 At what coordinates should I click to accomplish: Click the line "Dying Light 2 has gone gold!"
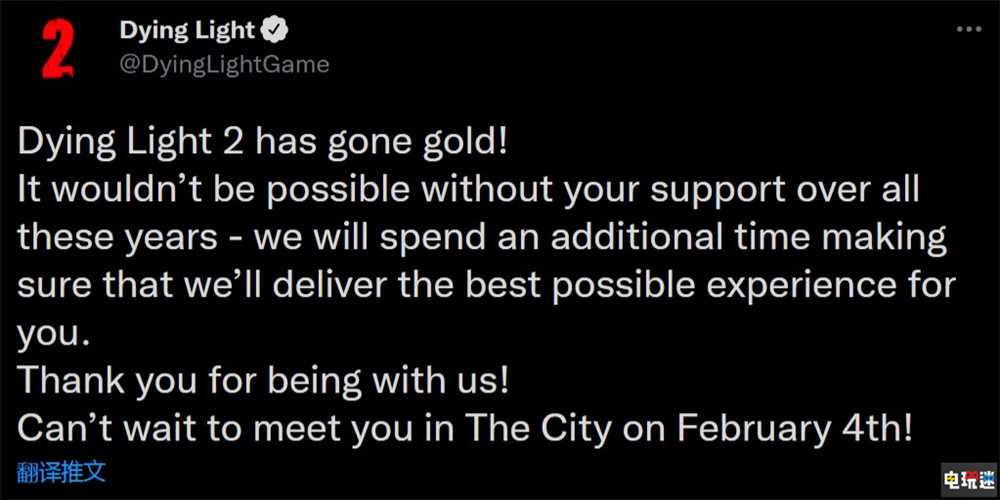[264, 141]
